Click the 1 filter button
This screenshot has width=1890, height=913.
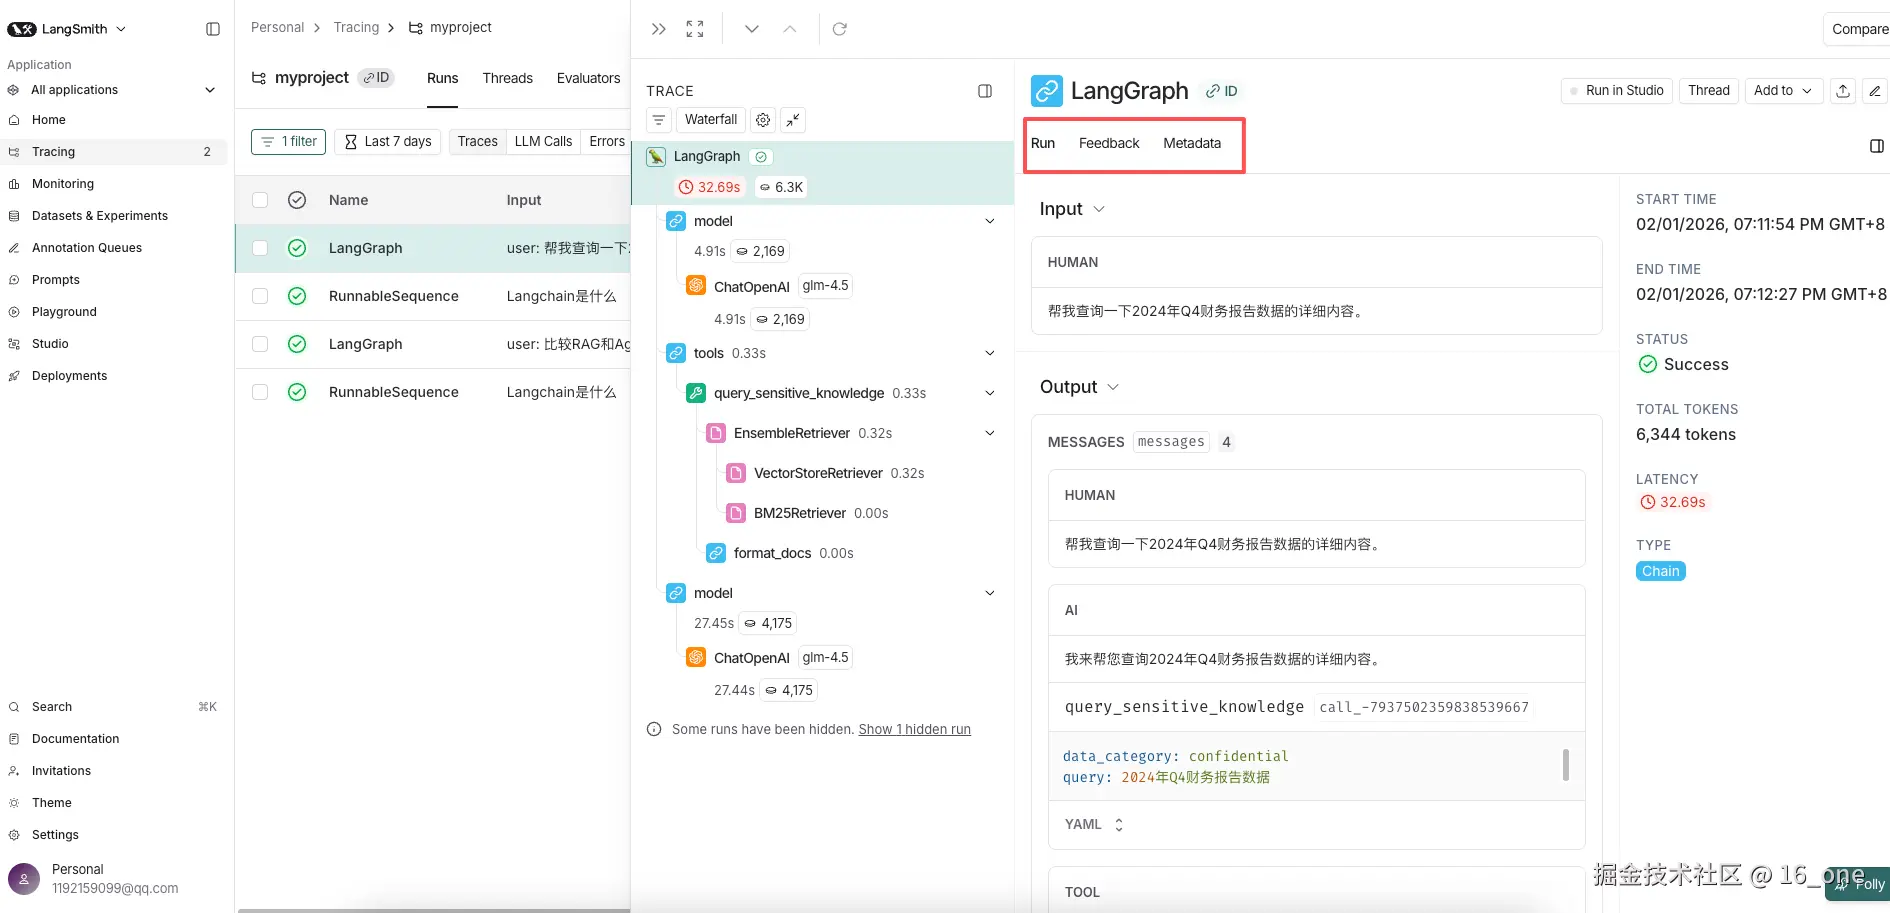tap(289, 142)
